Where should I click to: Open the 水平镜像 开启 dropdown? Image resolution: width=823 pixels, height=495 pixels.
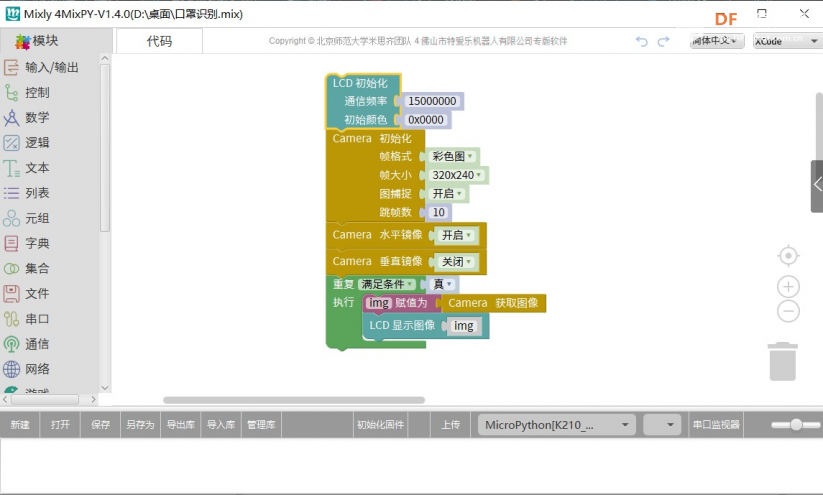click(457, 235)
